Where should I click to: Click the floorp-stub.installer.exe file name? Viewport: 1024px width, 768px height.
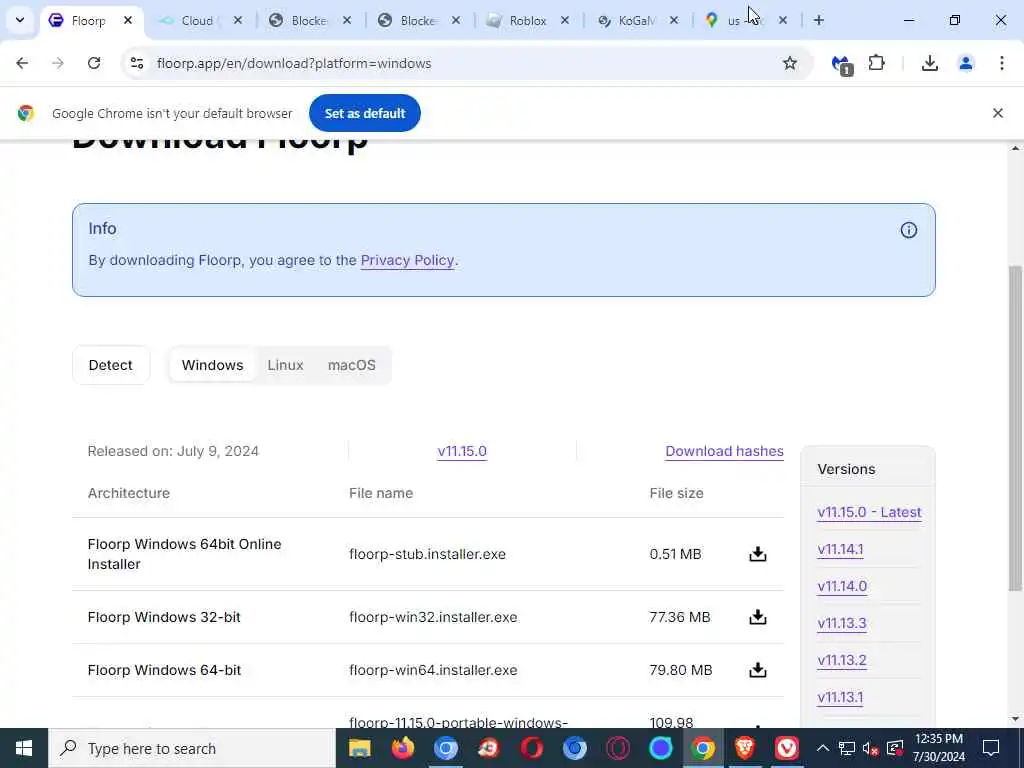[x=427, y=554]
